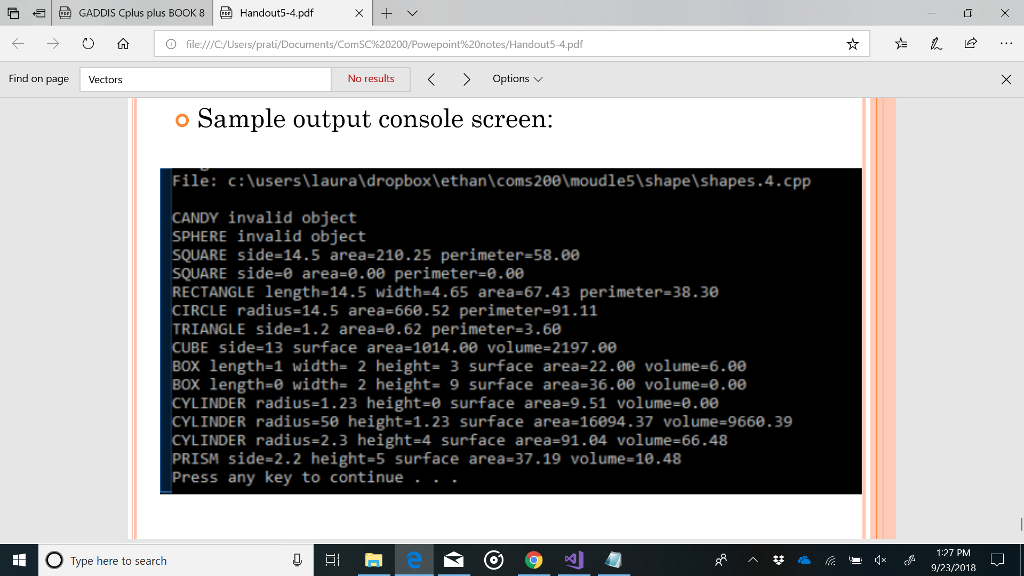Expand the find Options dropdown

pos(517,79)
